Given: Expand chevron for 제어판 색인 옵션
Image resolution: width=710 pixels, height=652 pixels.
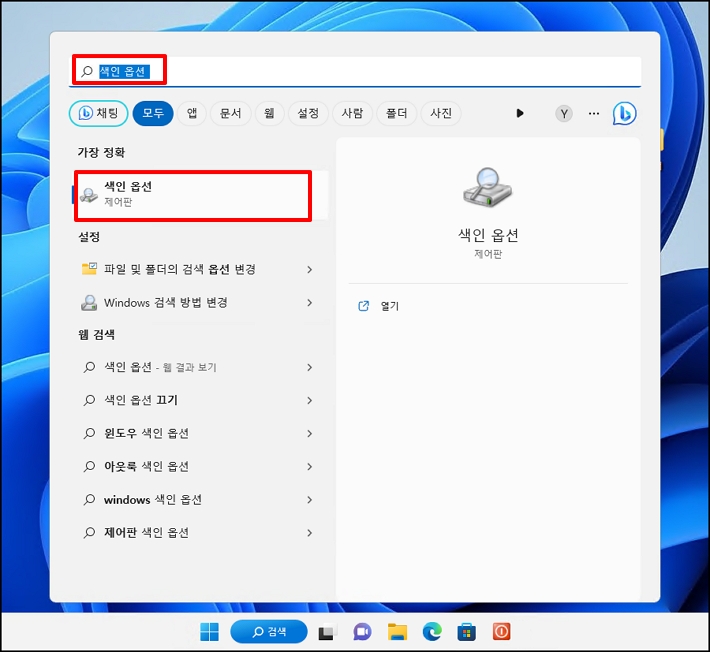Looking at the screenshot, I should (310, 533).
